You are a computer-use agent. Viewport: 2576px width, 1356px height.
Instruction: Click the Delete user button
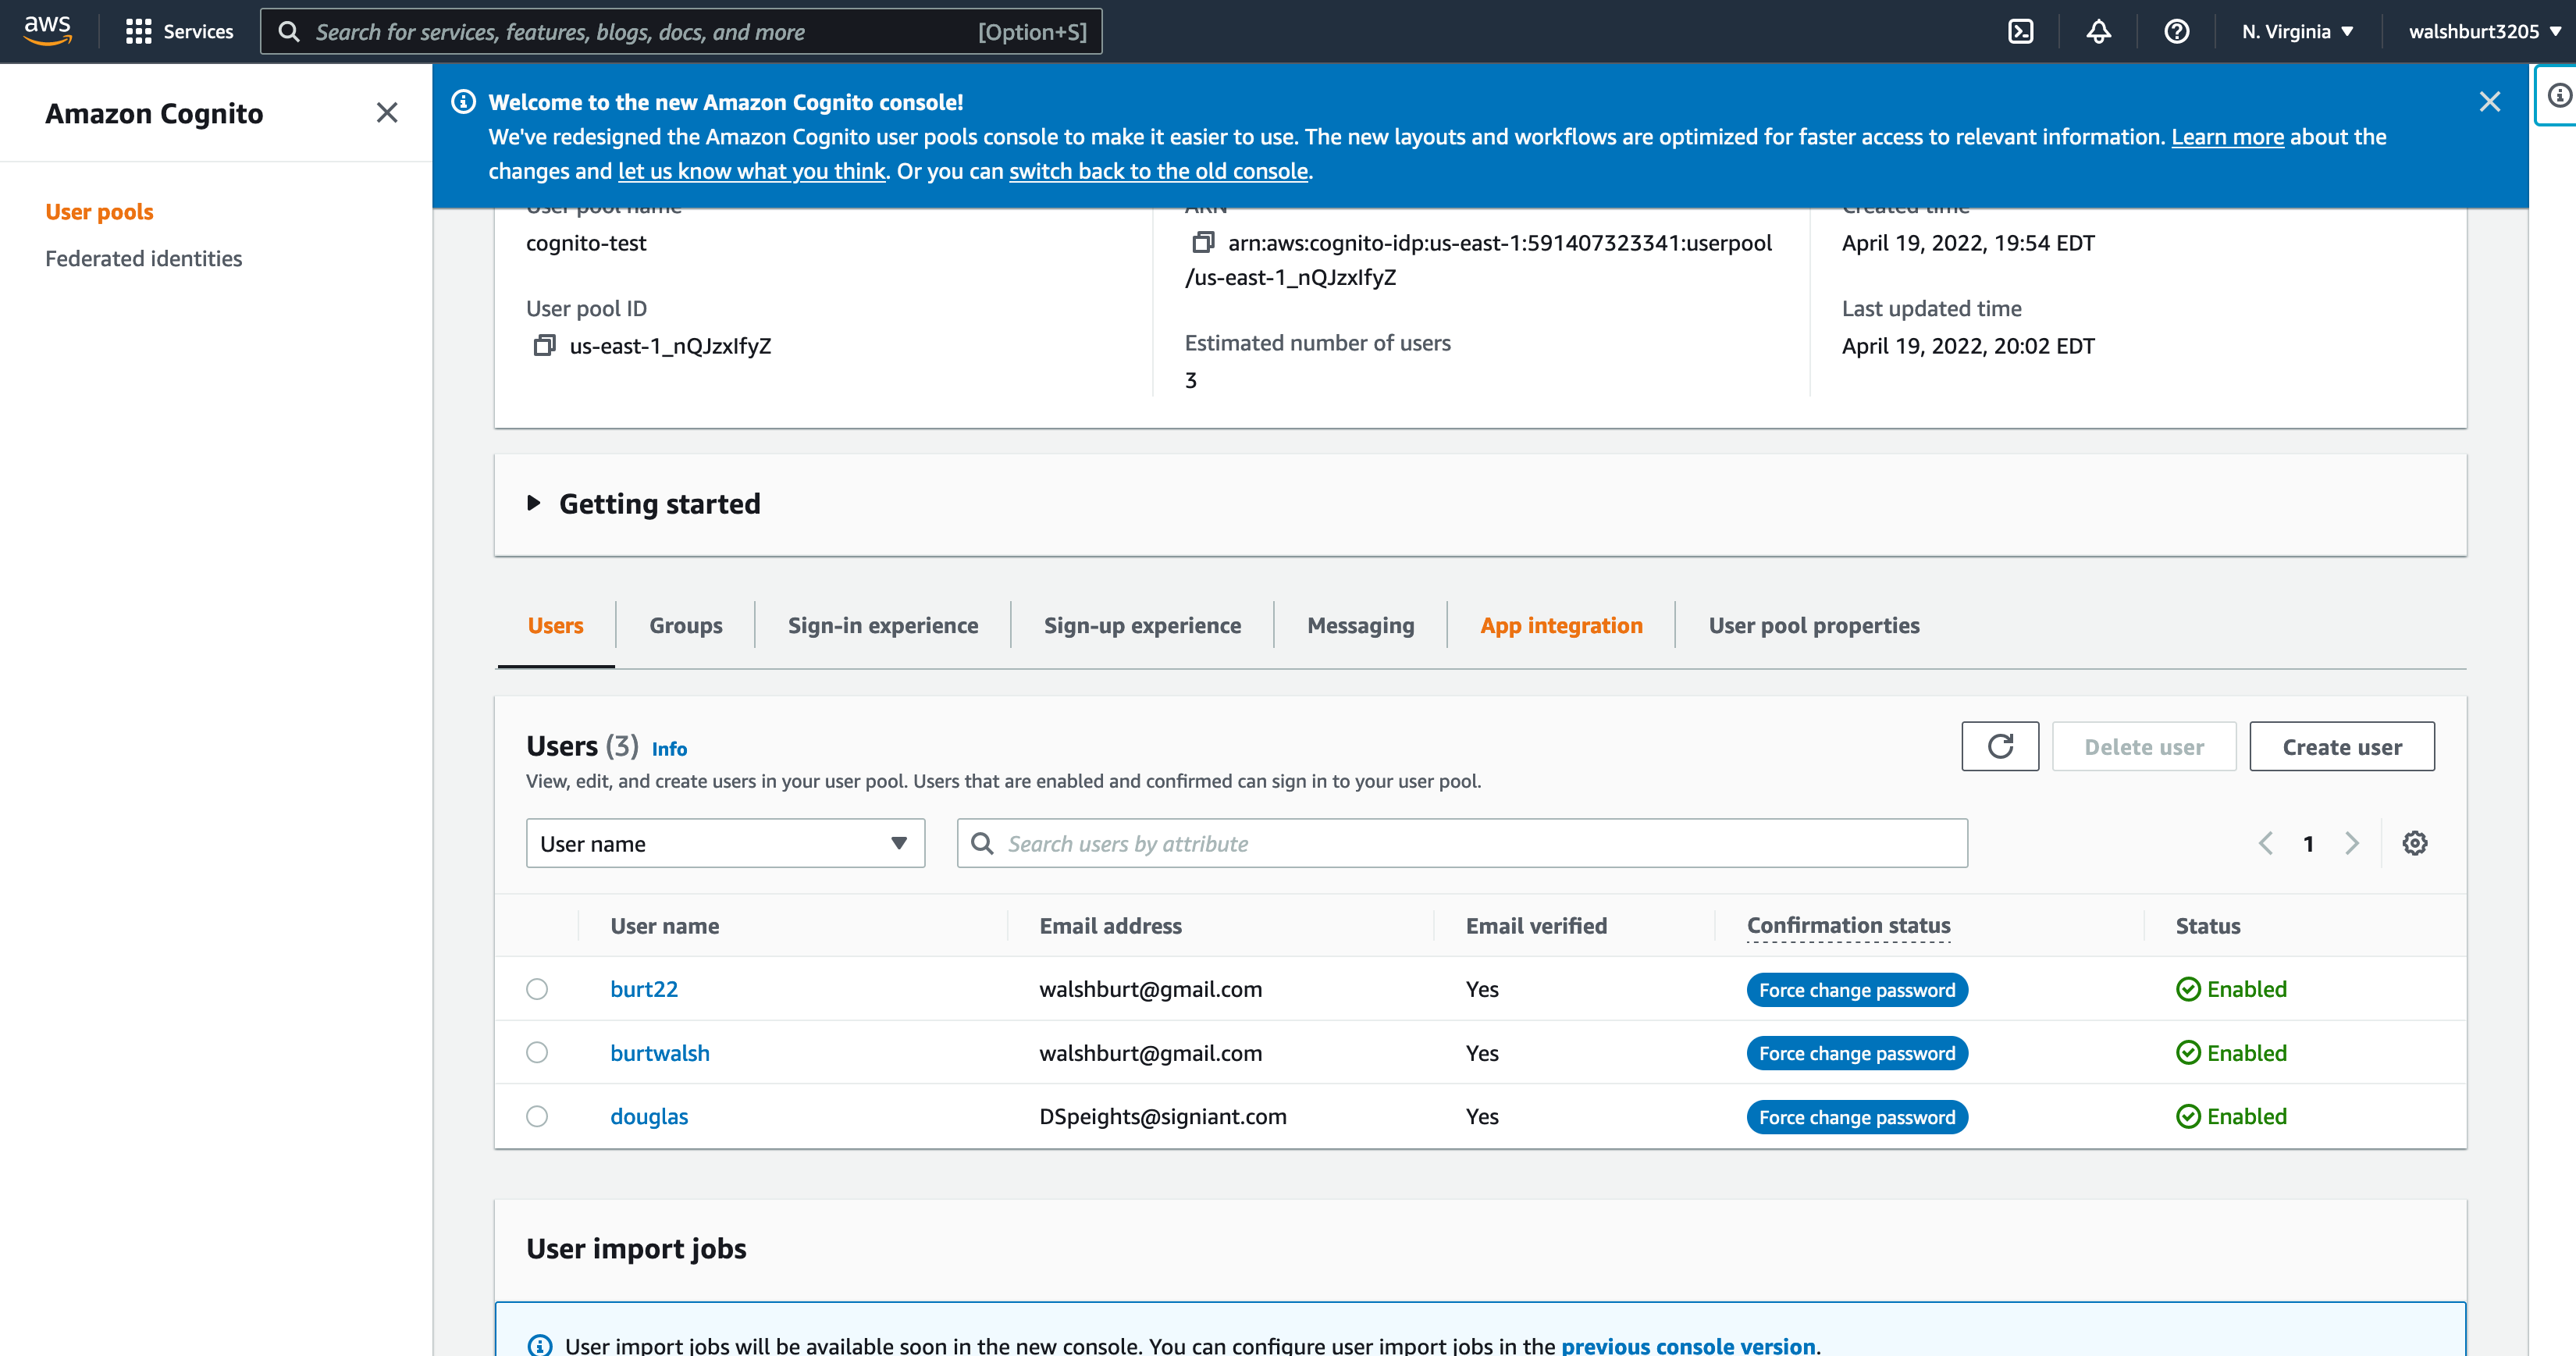click(2144, 747)
